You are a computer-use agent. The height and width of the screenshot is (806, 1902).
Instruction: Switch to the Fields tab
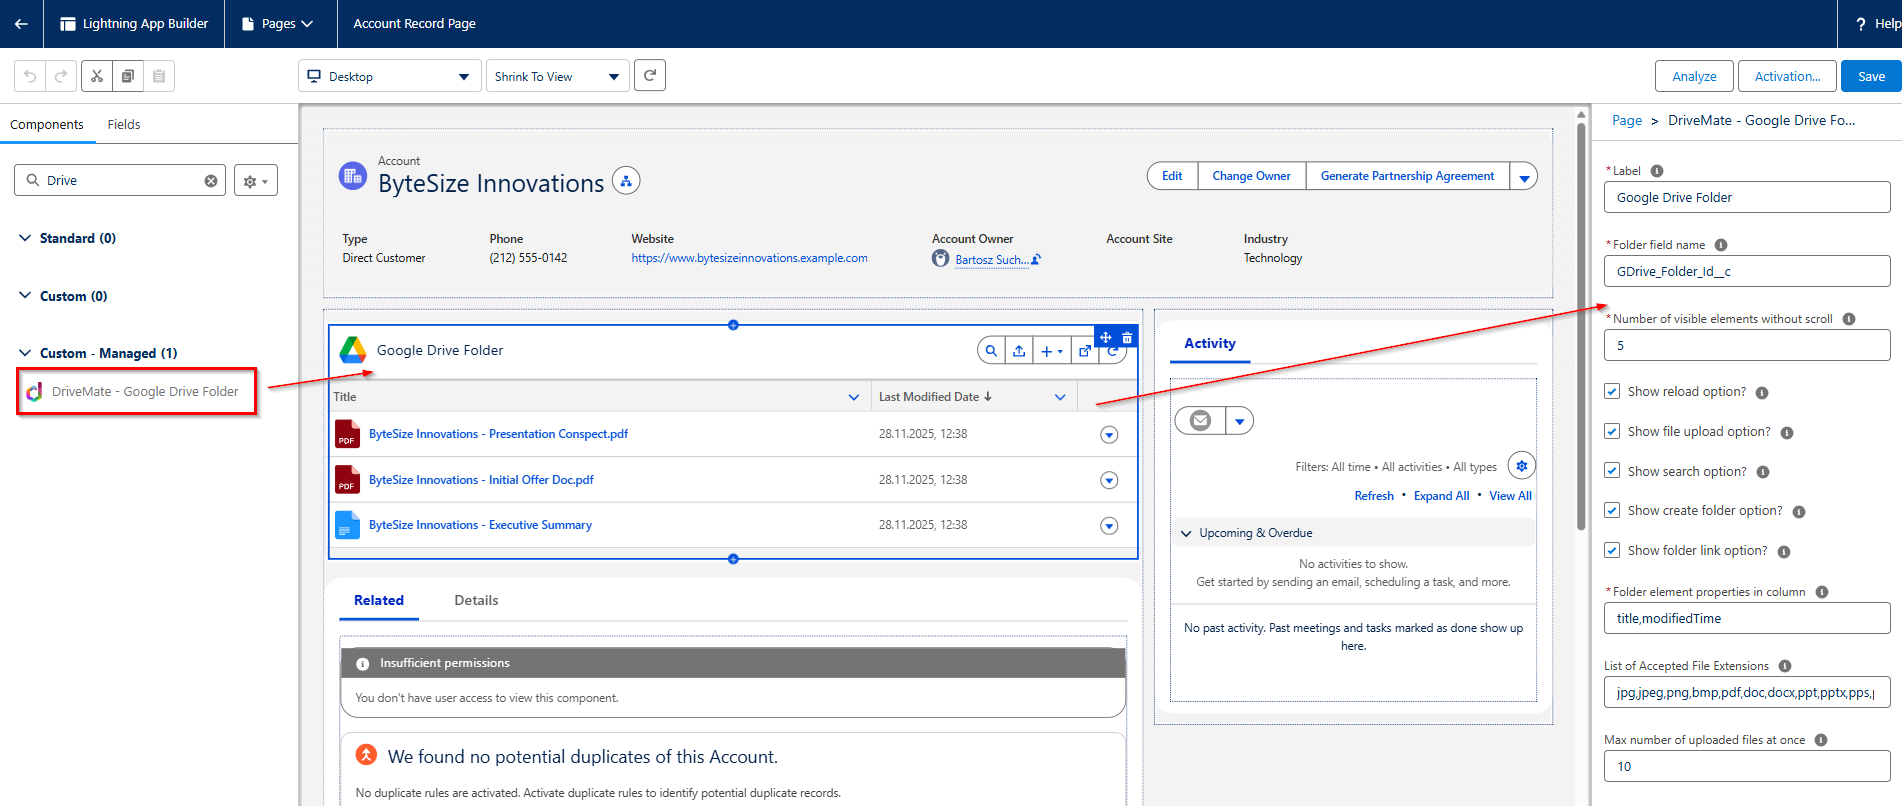(x=124, y=125)
